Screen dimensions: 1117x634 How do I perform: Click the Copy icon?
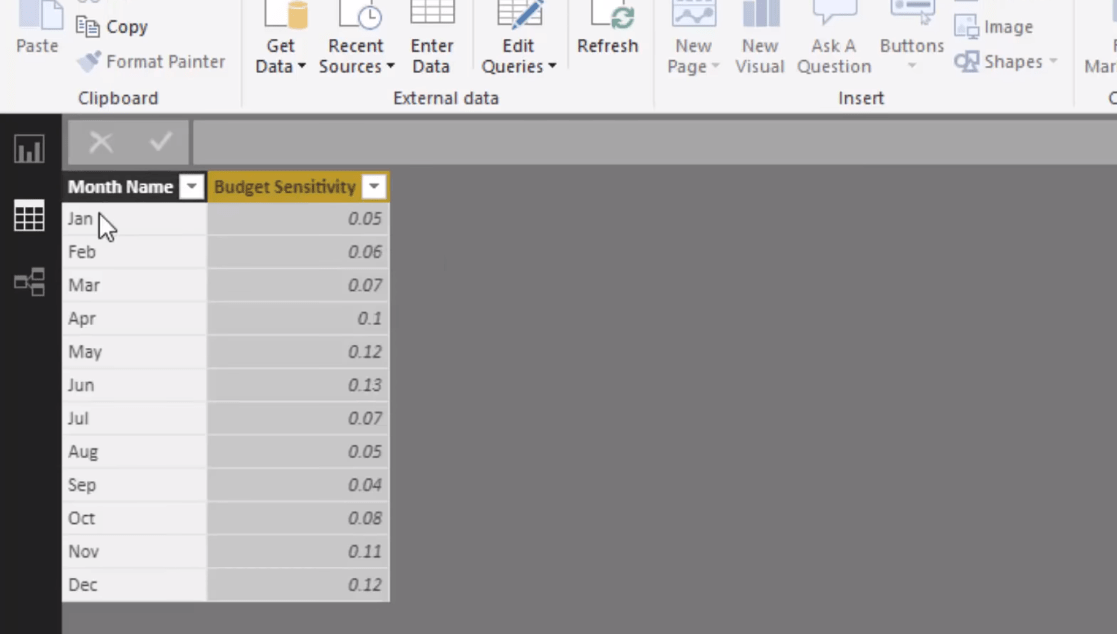[x=88, y=27]
